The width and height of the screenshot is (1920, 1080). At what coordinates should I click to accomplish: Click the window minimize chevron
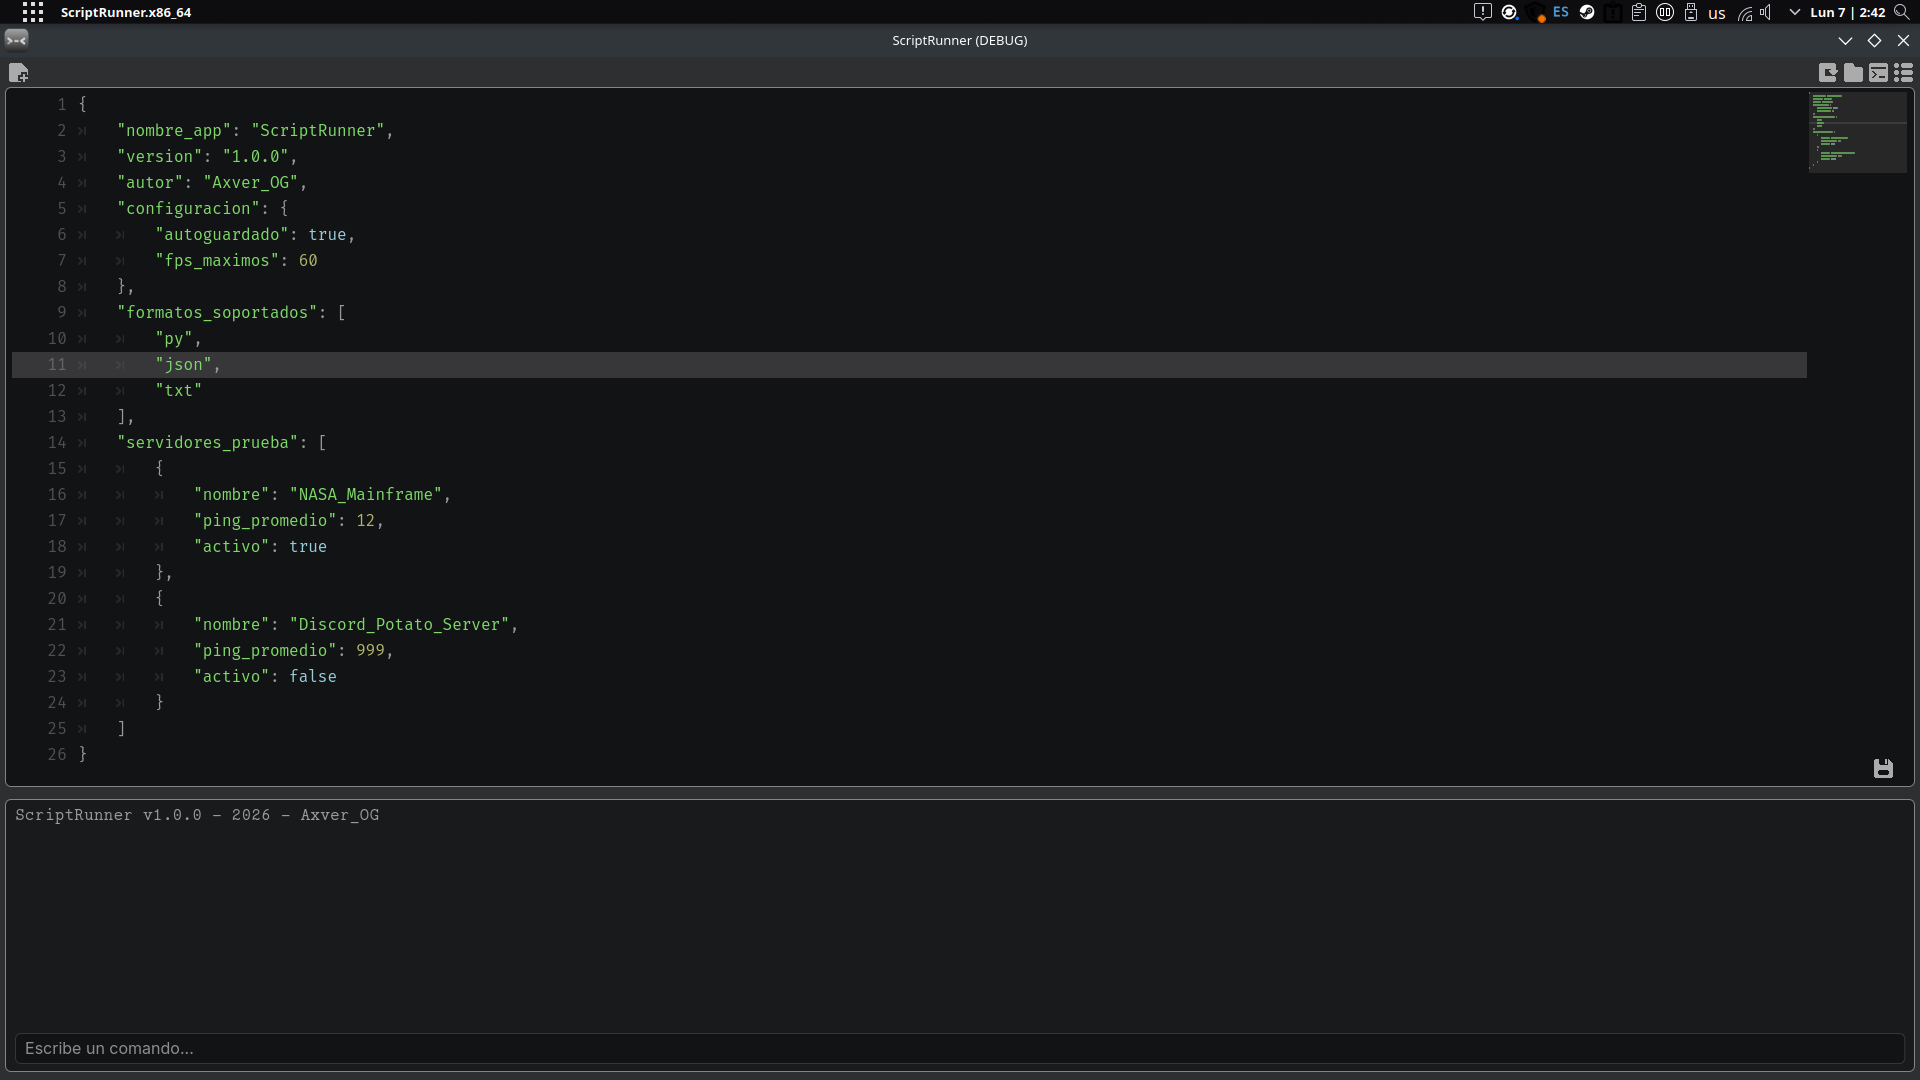tap(1845, 41)
